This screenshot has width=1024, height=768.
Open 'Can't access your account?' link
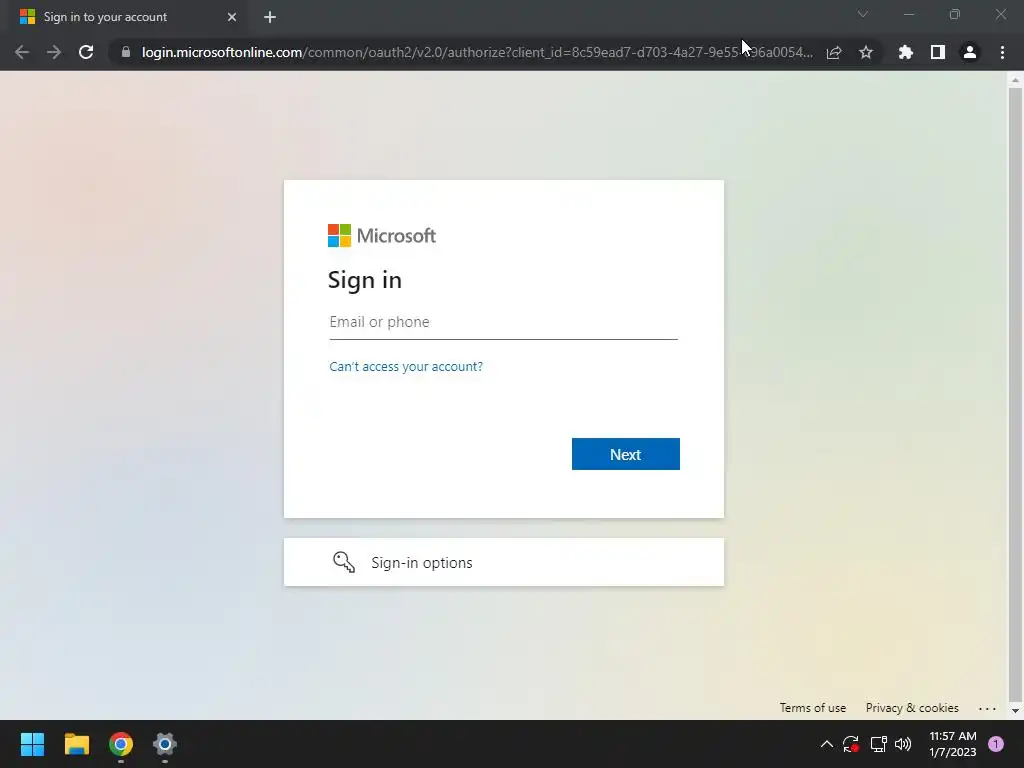(406, 366)
